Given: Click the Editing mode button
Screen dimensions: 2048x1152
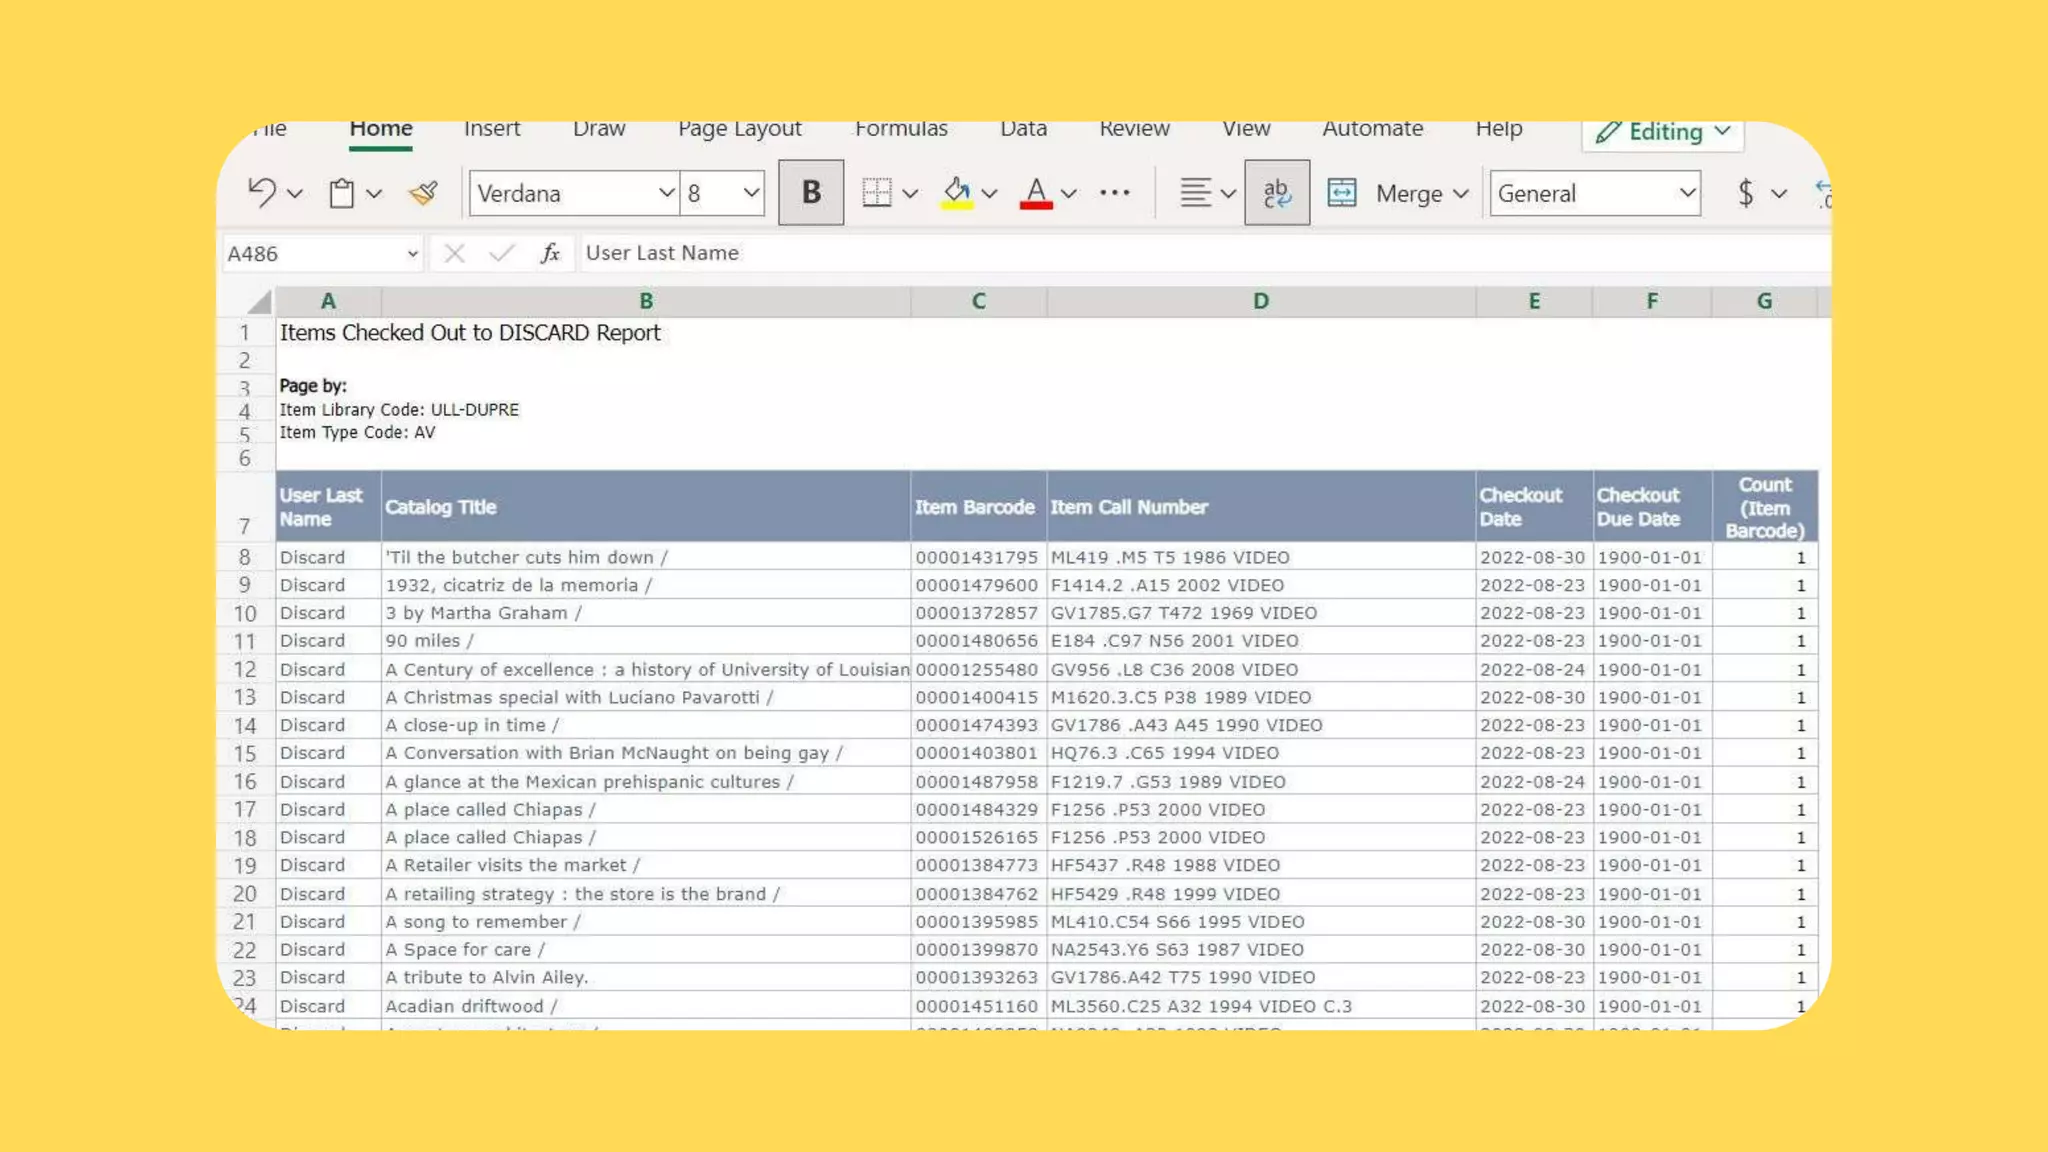Looking at the screenshot, I should pos(1663,133).
